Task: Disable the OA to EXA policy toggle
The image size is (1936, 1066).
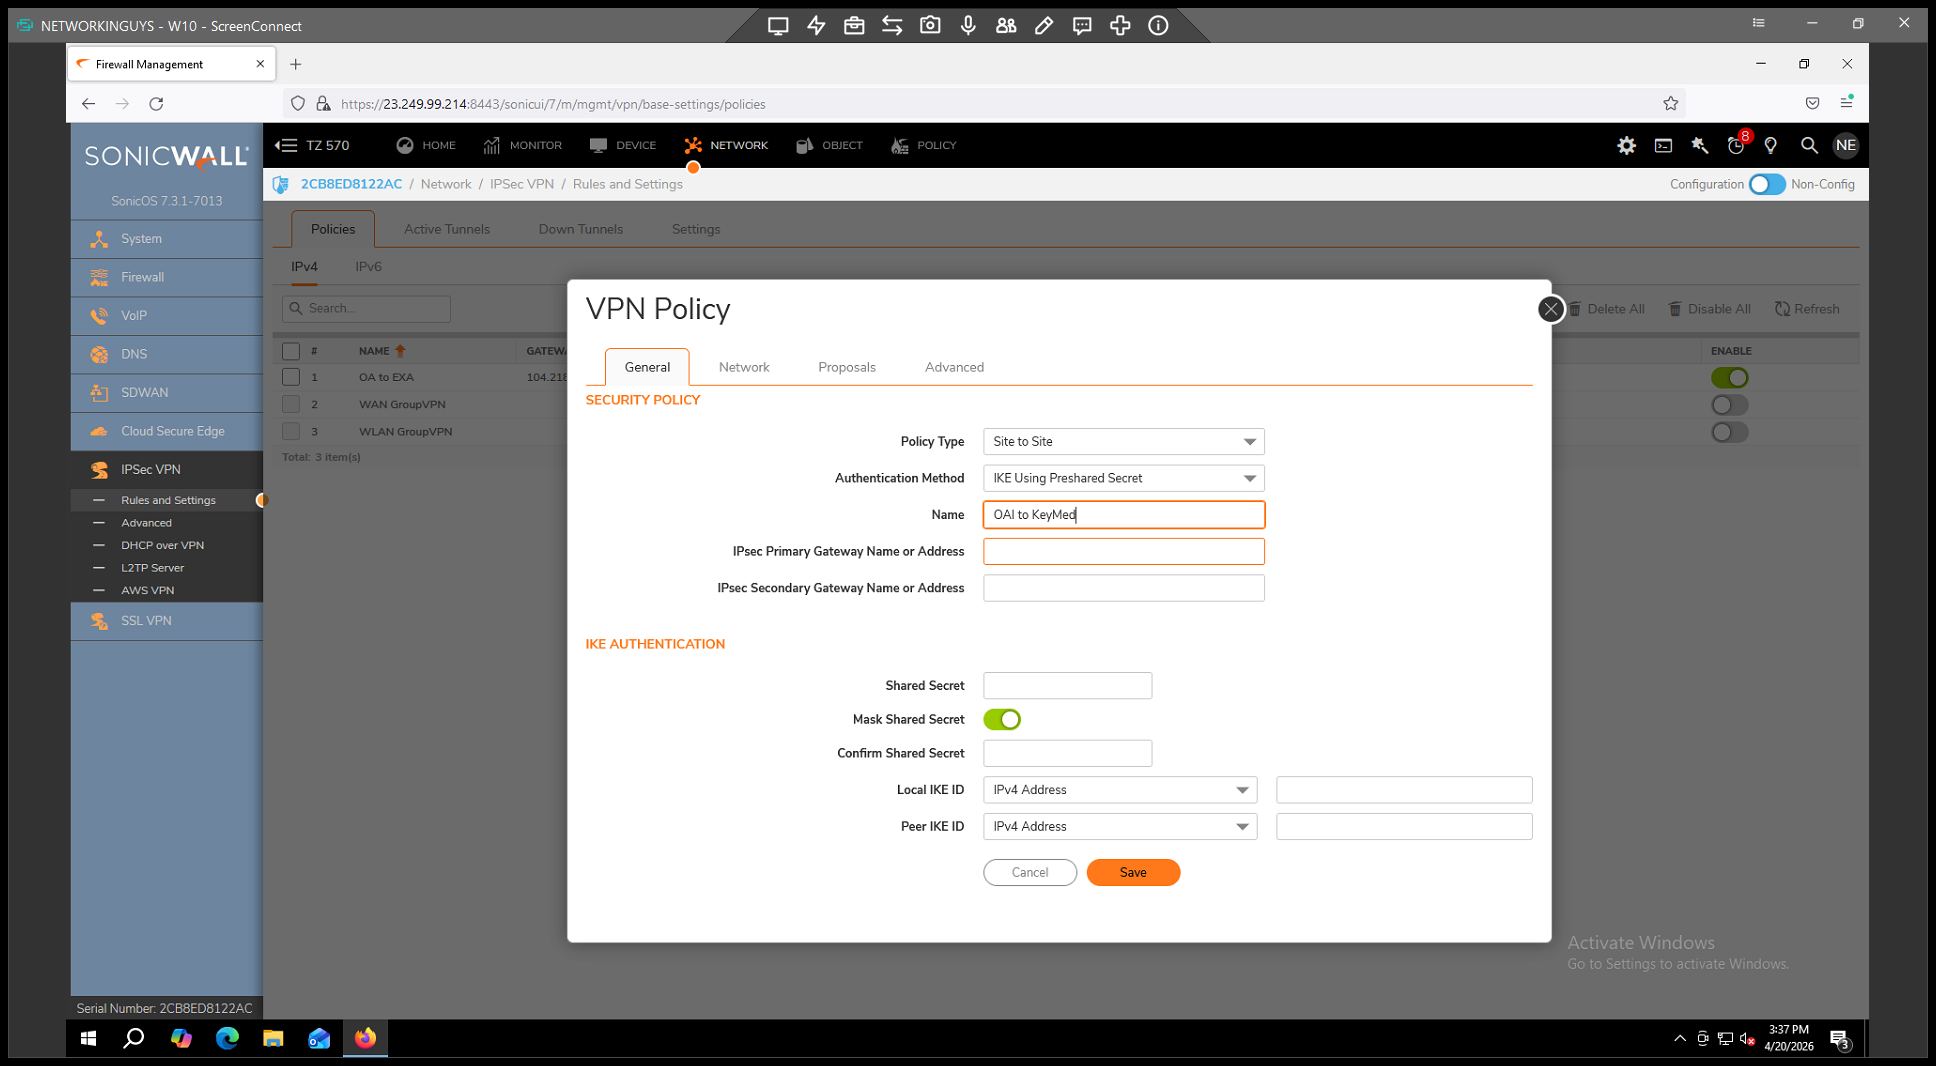Action: (1729, 378)
